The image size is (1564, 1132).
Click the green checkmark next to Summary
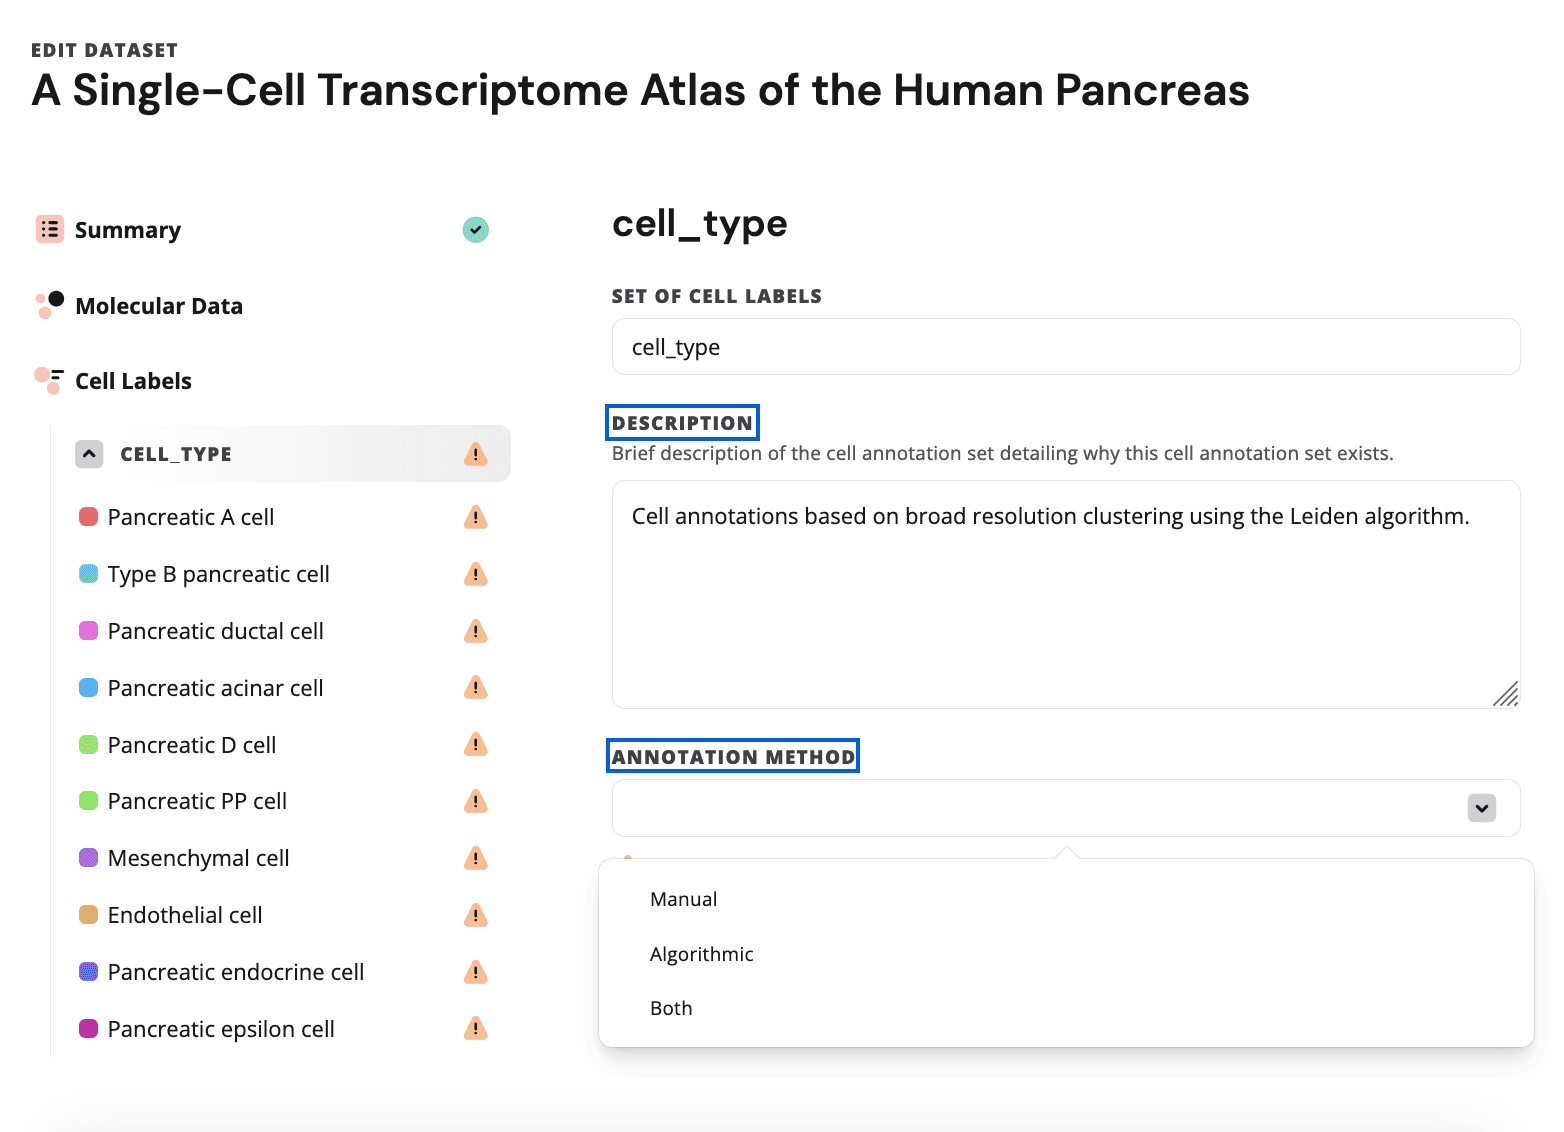[475, 229]
